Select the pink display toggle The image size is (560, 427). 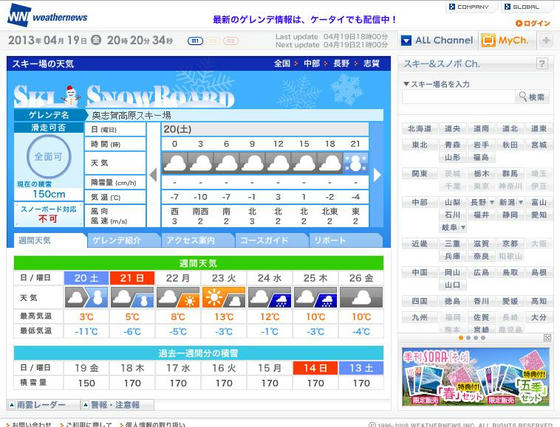(x=231, y=41)
